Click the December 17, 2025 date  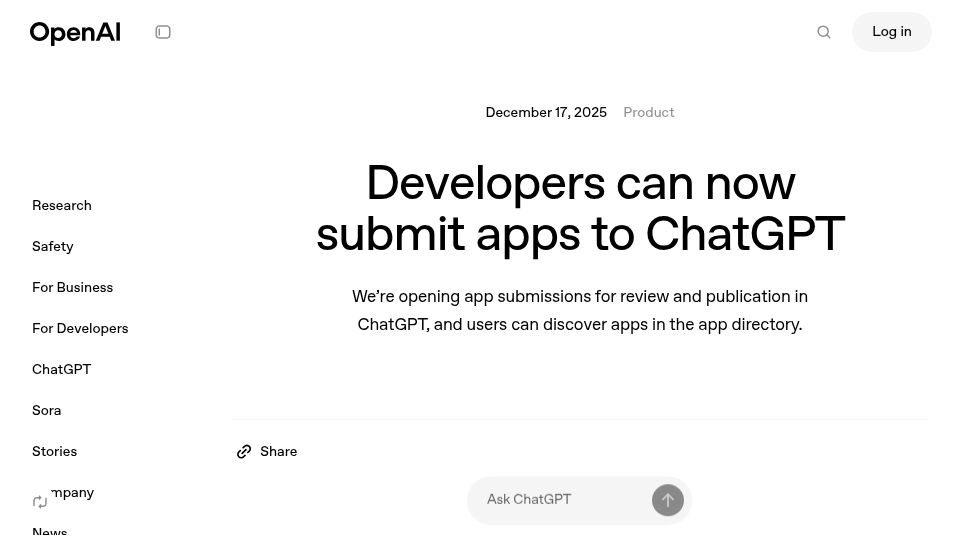[546, 113]
